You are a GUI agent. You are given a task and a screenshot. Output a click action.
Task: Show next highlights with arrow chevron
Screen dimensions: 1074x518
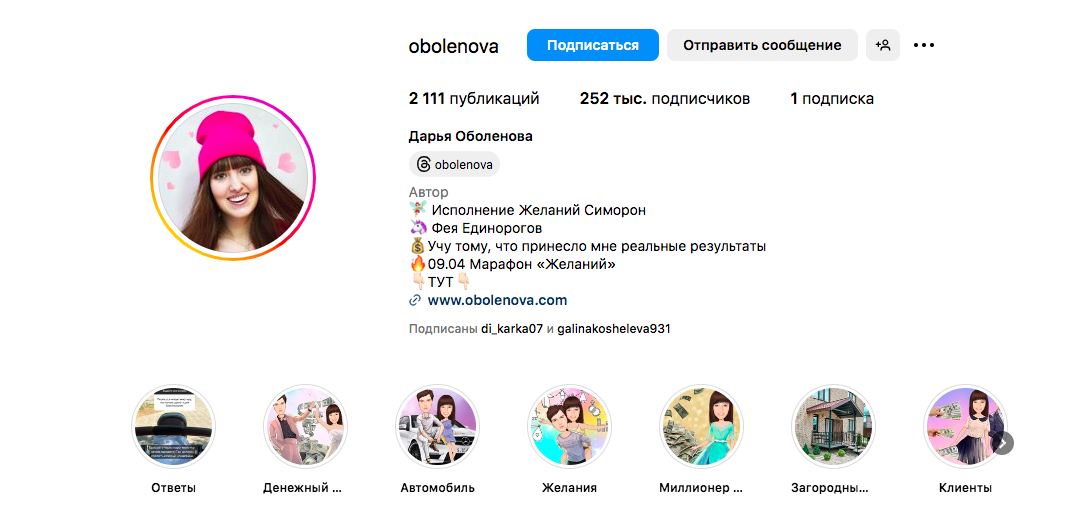click(x=1002, y=443)
